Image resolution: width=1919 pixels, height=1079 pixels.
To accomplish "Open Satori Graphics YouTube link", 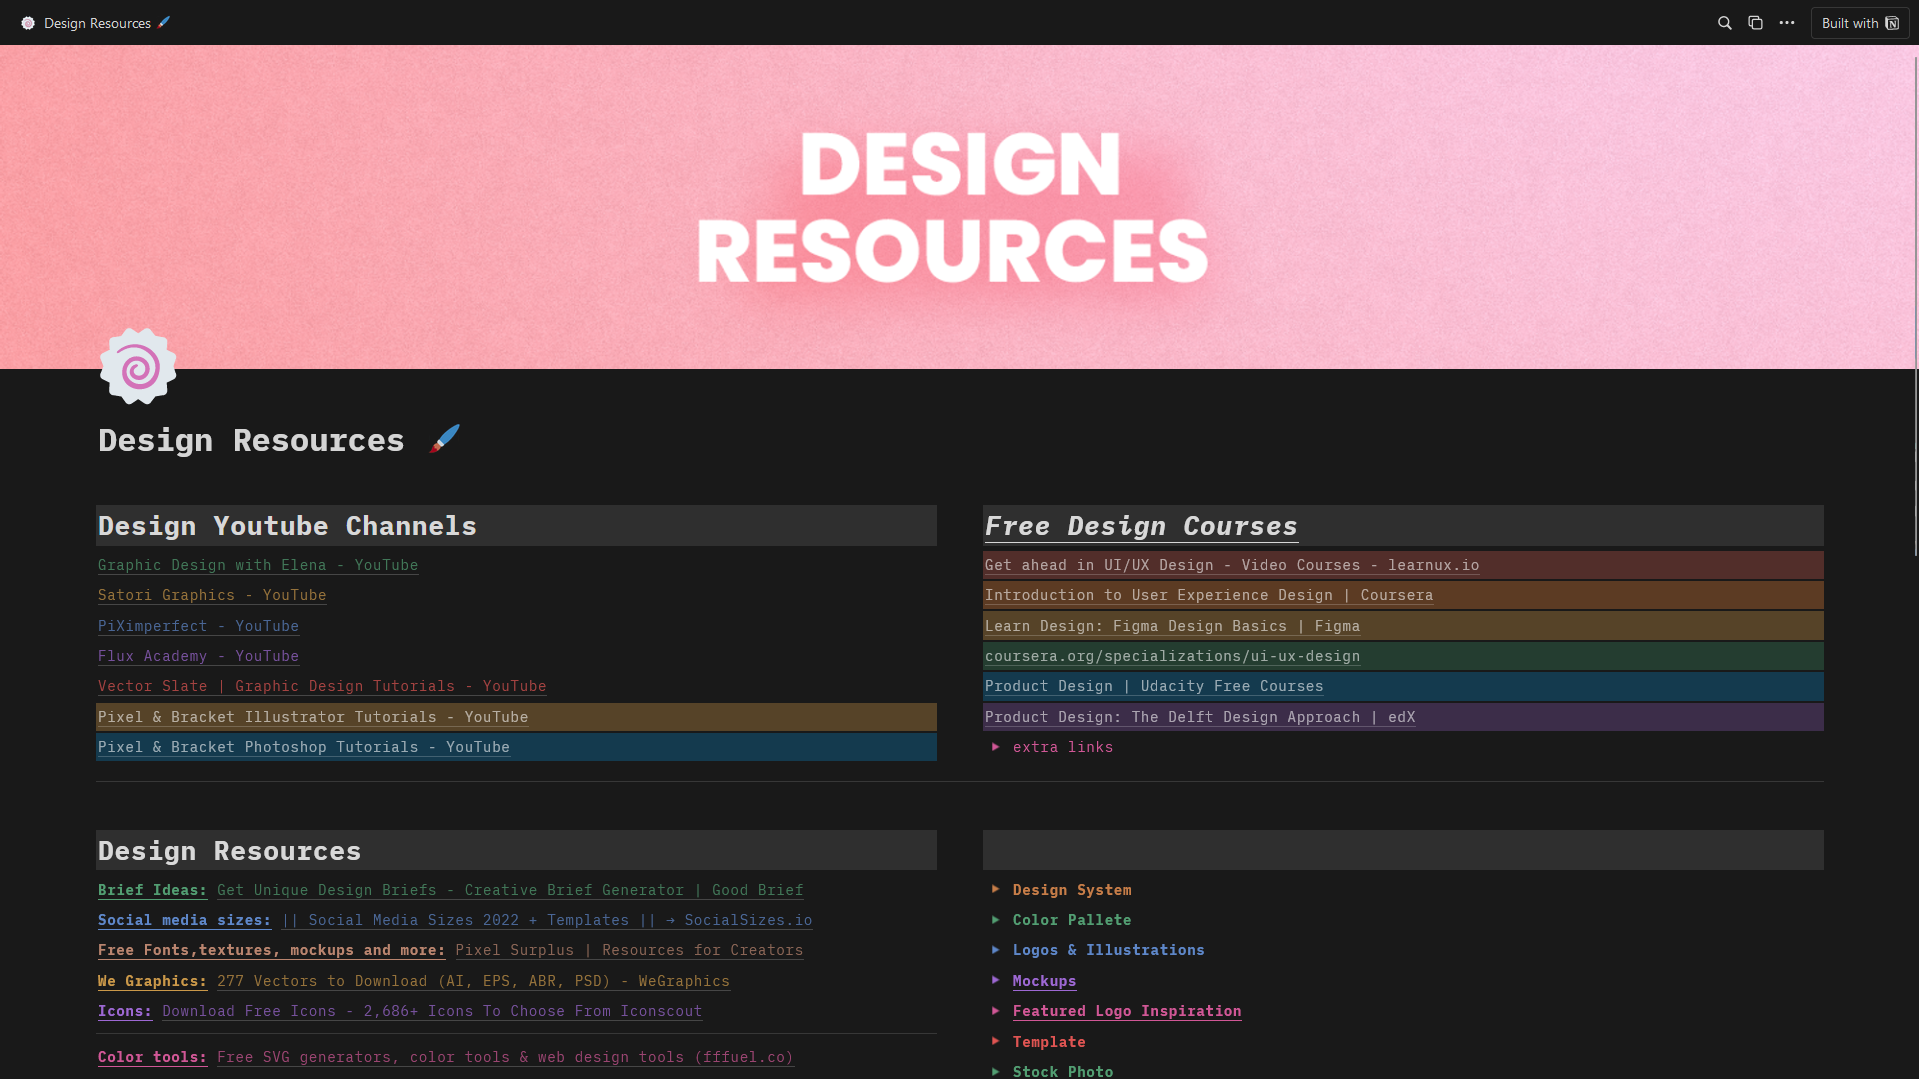I will tap(212, 595).
